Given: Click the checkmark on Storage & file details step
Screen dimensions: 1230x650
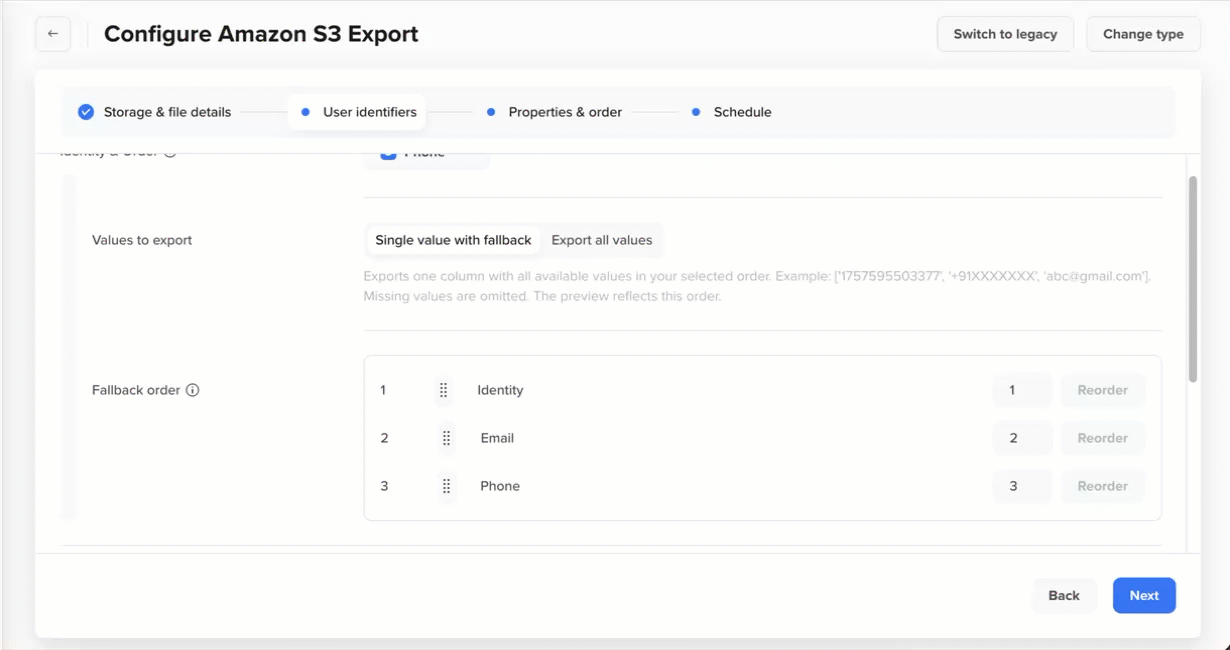Looking at the screenshot, I should [x=85, y=111].
